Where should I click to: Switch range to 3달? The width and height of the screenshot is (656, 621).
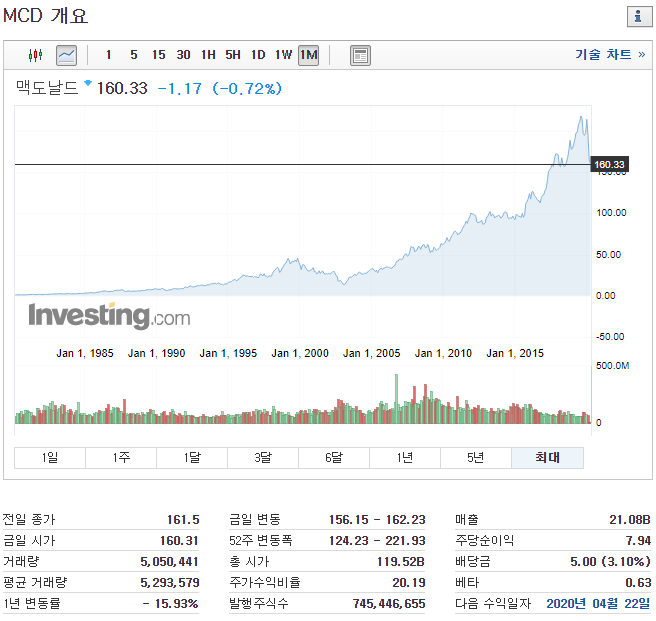(x=263, y=457)
